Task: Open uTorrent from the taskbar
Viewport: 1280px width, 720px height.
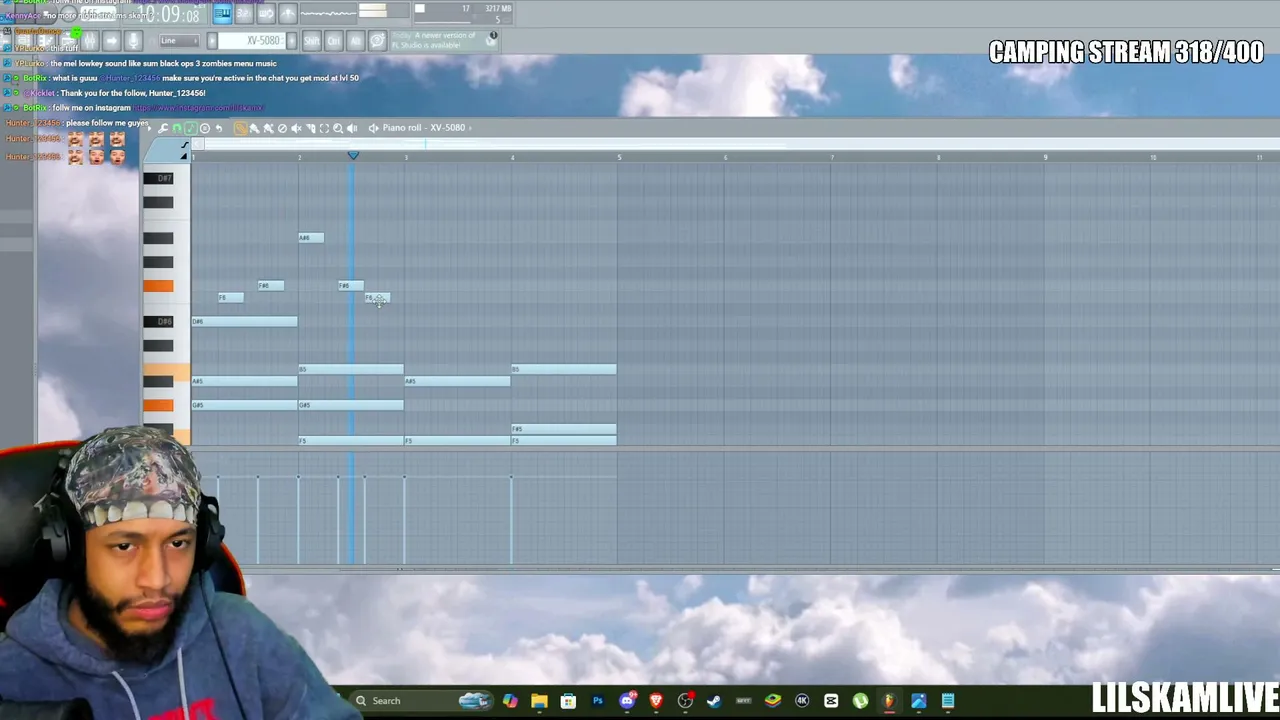Action: click(x=860, y=701)
